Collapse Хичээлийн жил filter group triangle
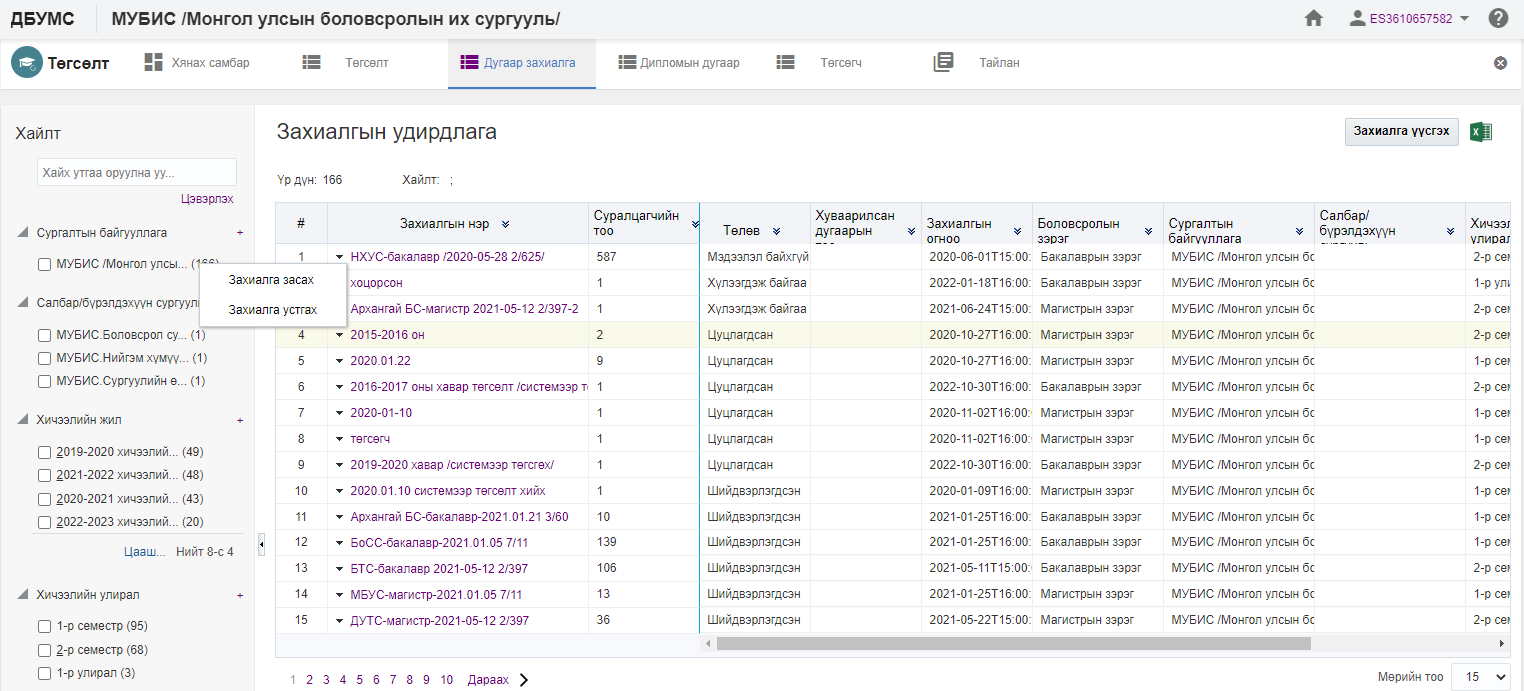 (x=22, y=420)
